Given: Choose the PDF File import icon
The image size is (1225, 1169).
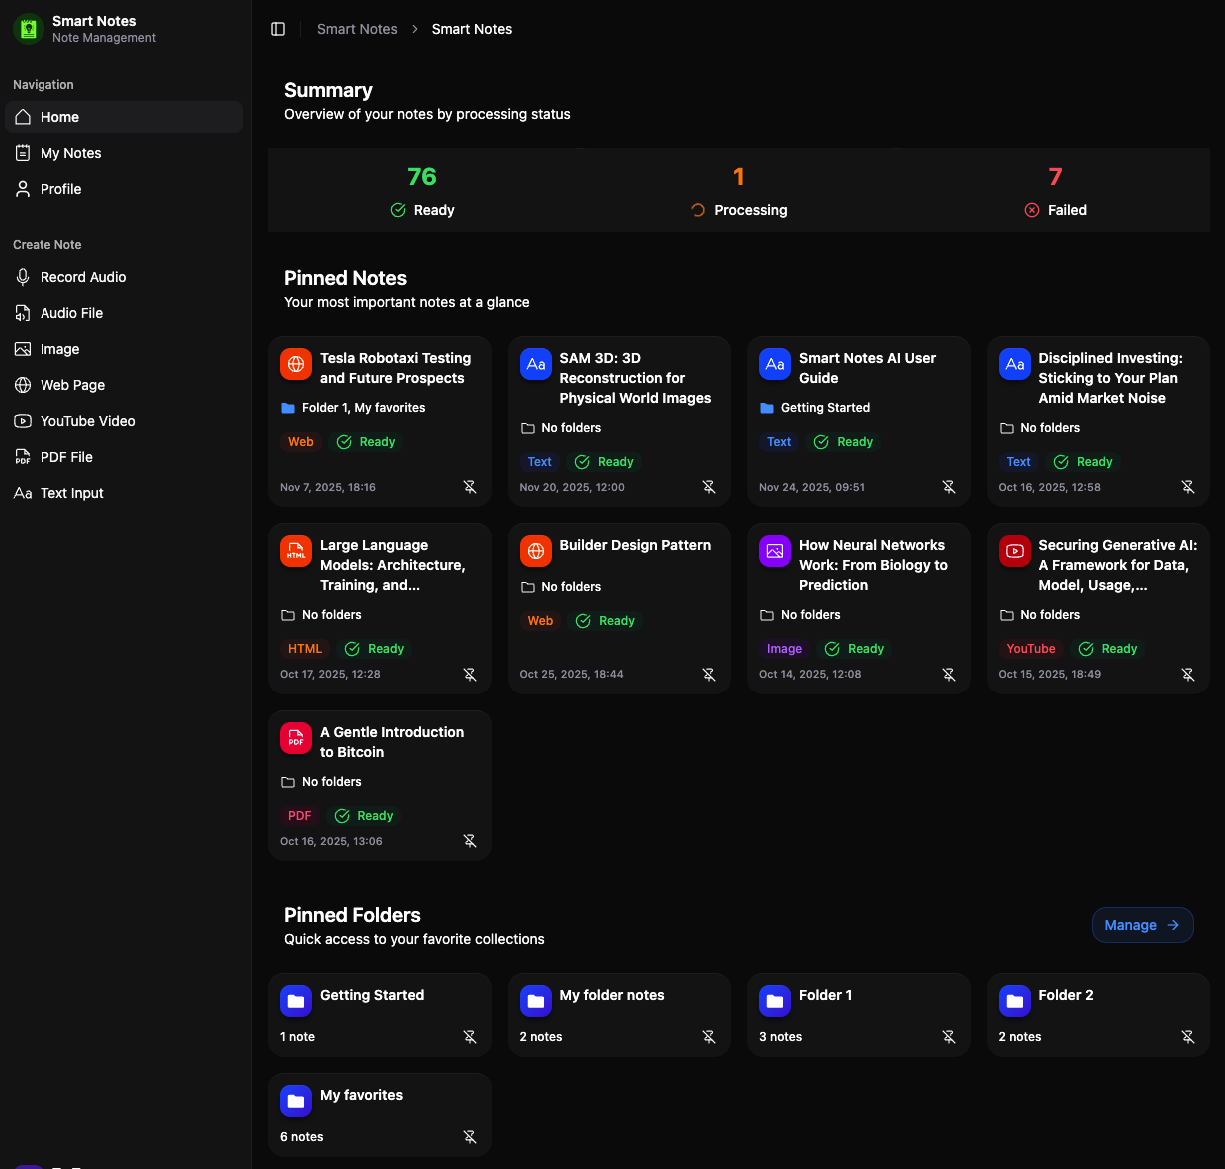Looking at the screenshot, I should pyautogui.click(x=23, y=457).
